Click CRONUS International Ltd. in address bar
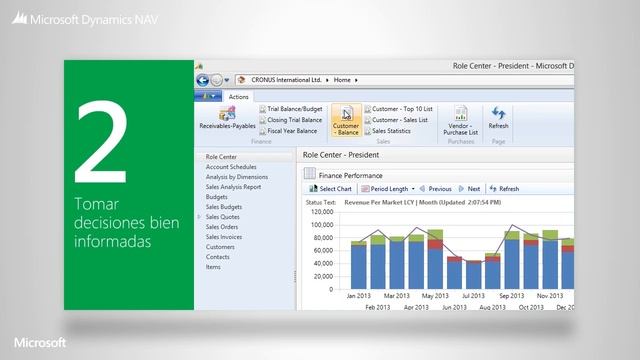This screenshot has height=360, width=640. (x=286, y=80)
